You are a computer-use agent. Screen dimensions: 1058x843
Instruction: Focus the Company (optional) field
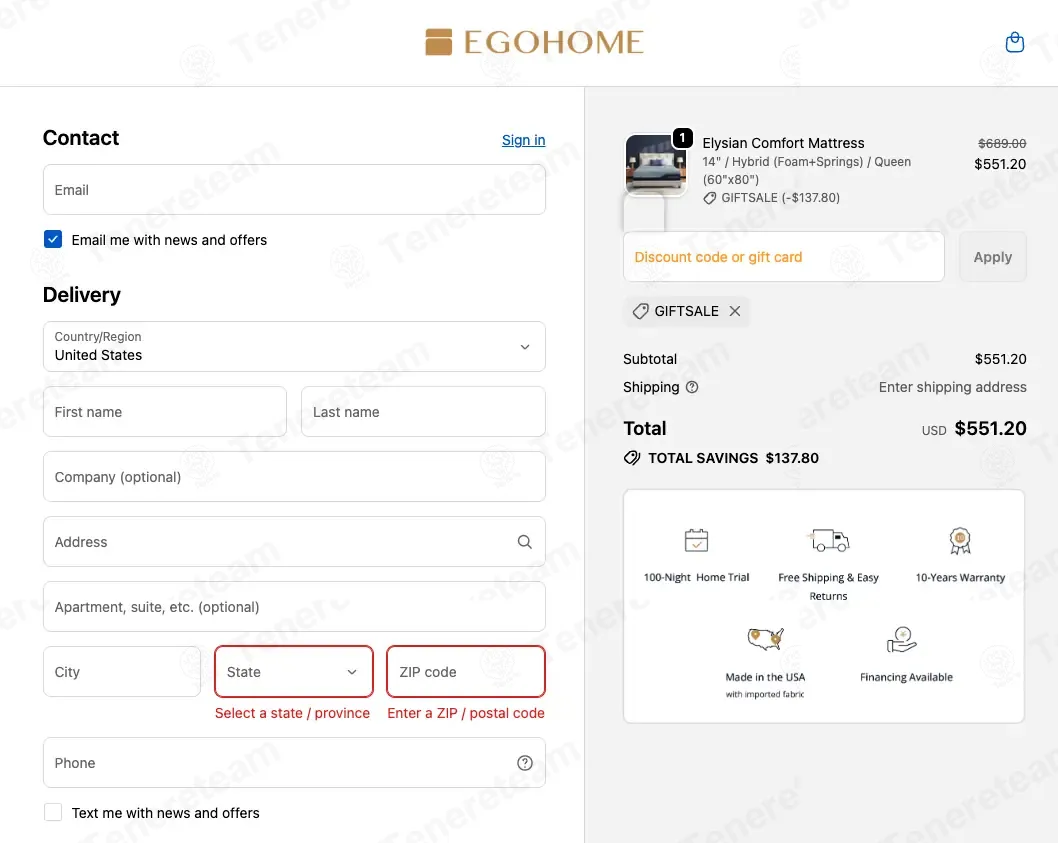click(x=294, y=477)
